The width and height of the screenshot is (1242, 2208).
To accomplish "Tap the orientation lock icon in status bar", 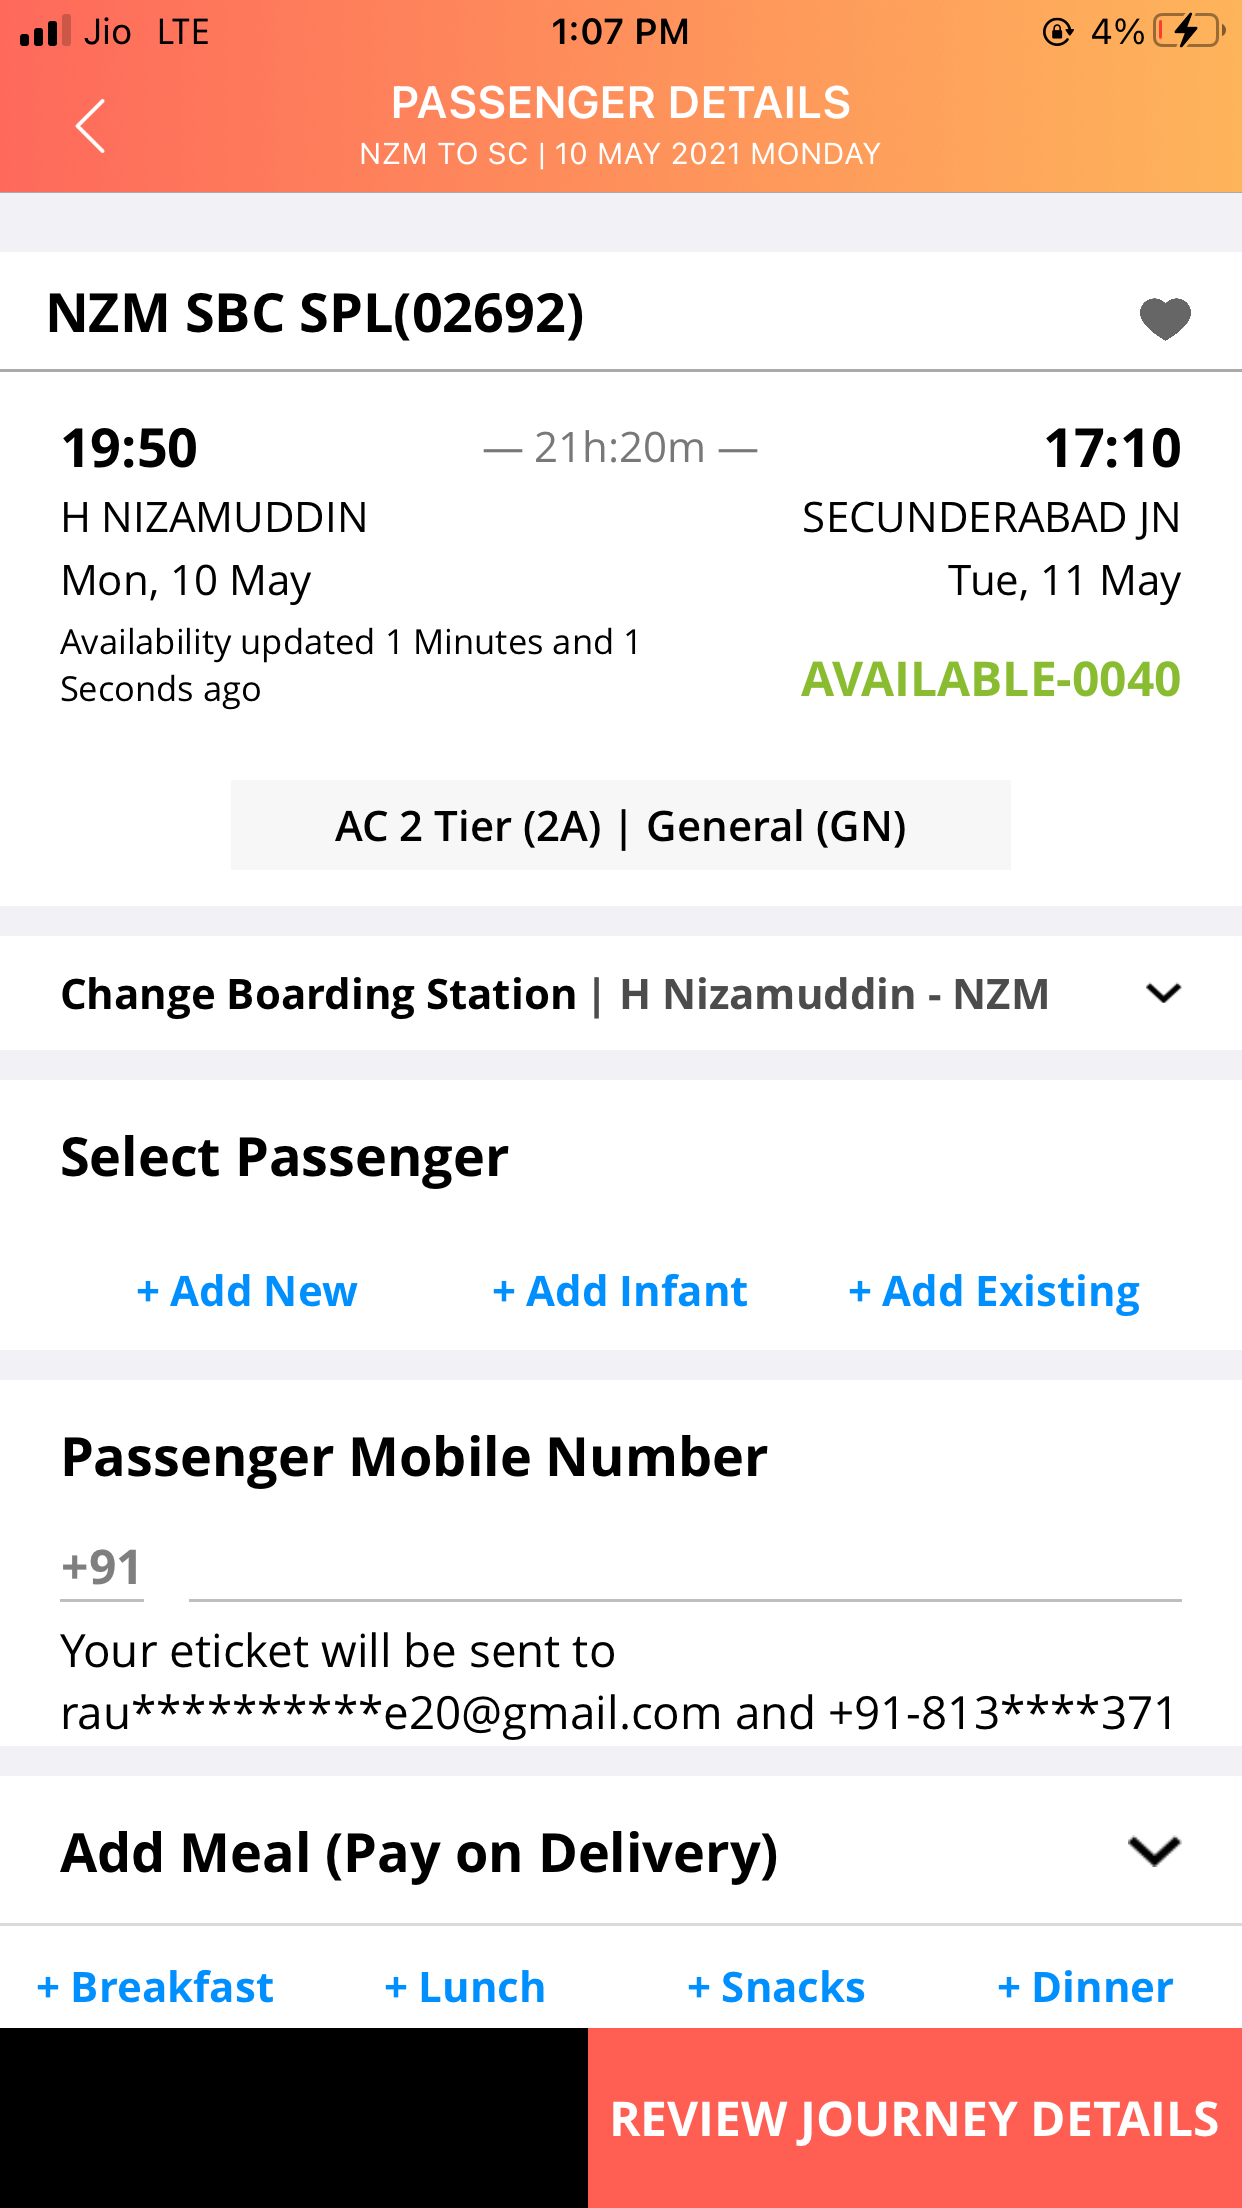I will coord(1058,32).
